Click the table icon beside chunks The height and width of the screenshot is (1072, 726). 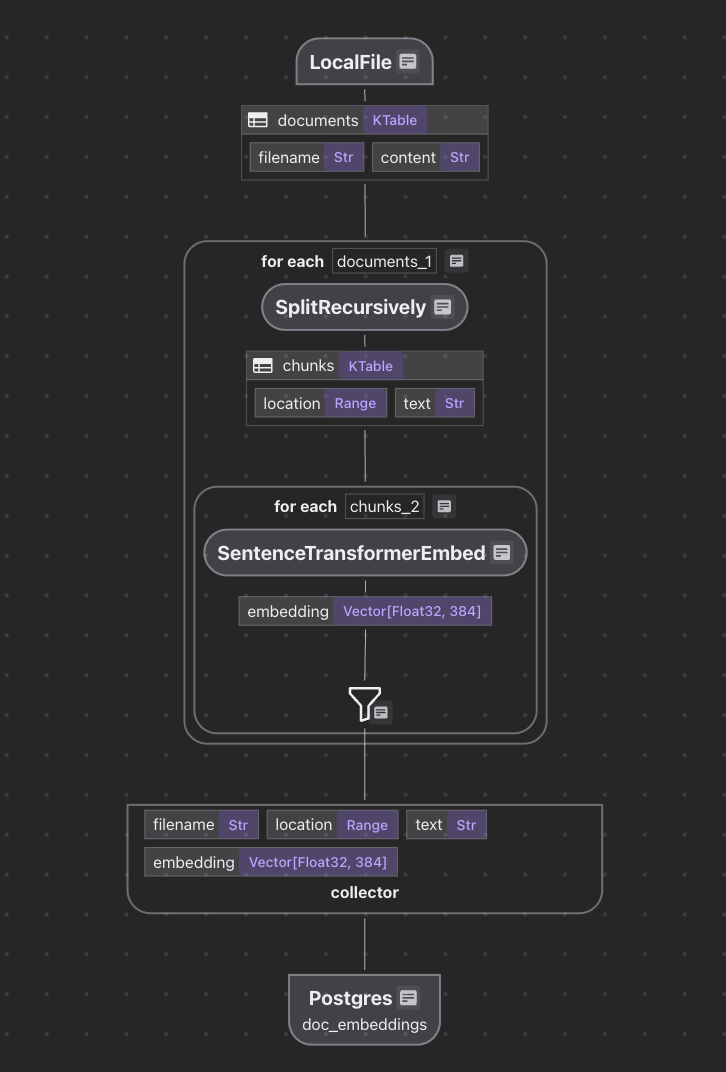263,366
